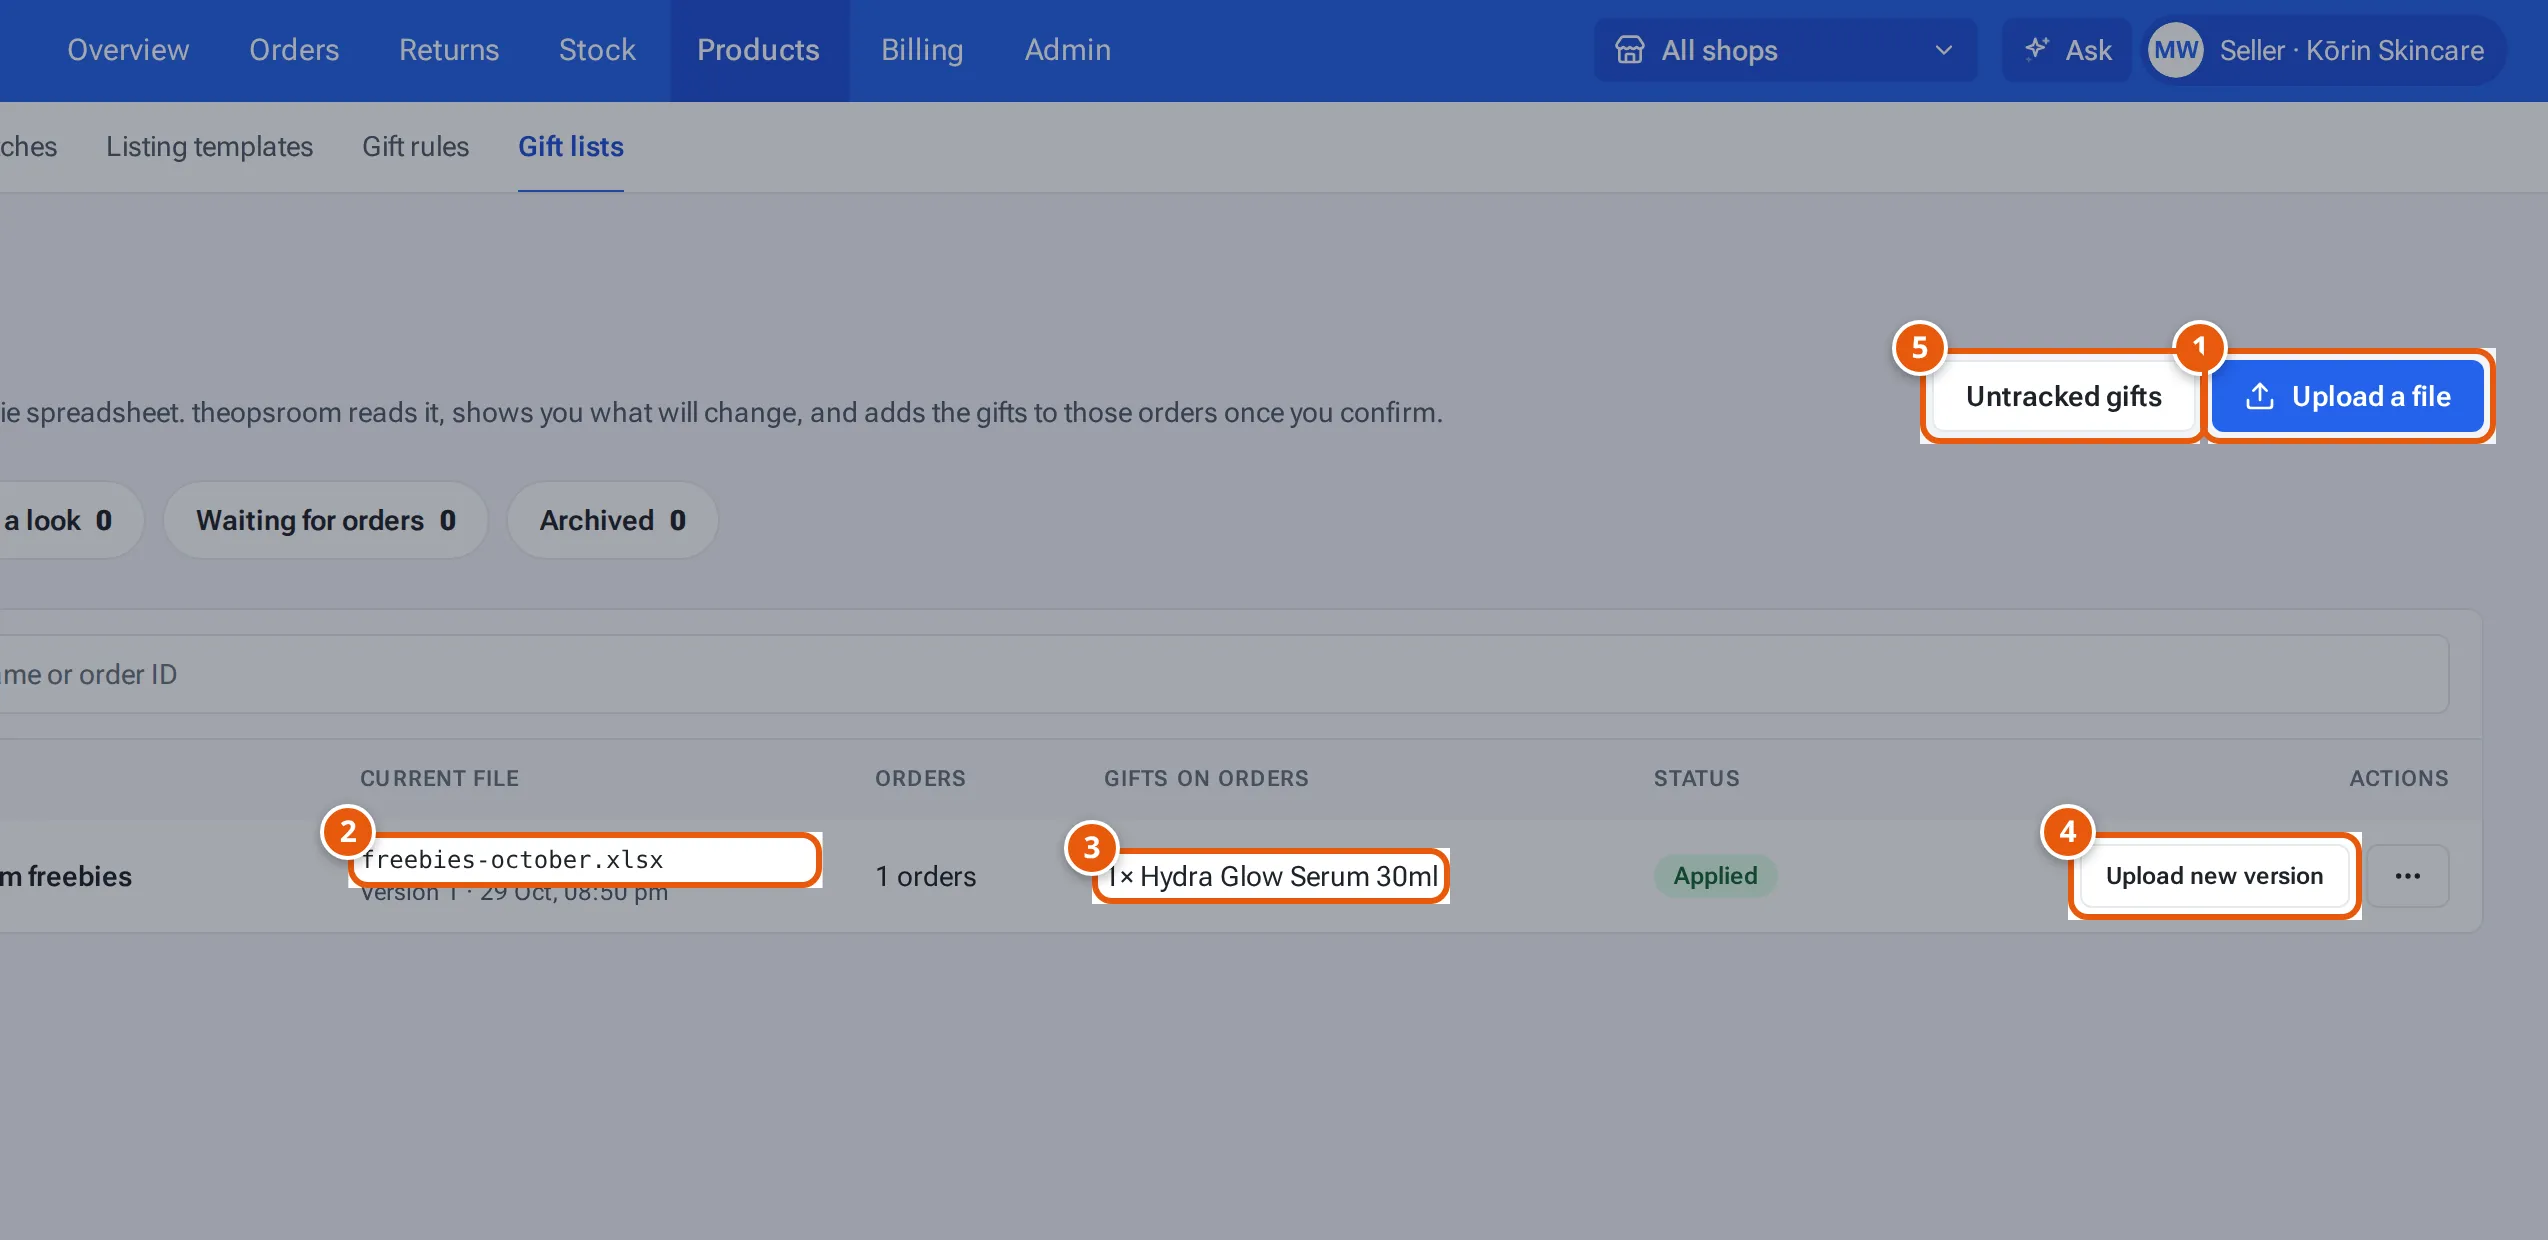Expand the All shops dropdown
This screenshot has width=2548, height=1240.
coord(1785,50)
